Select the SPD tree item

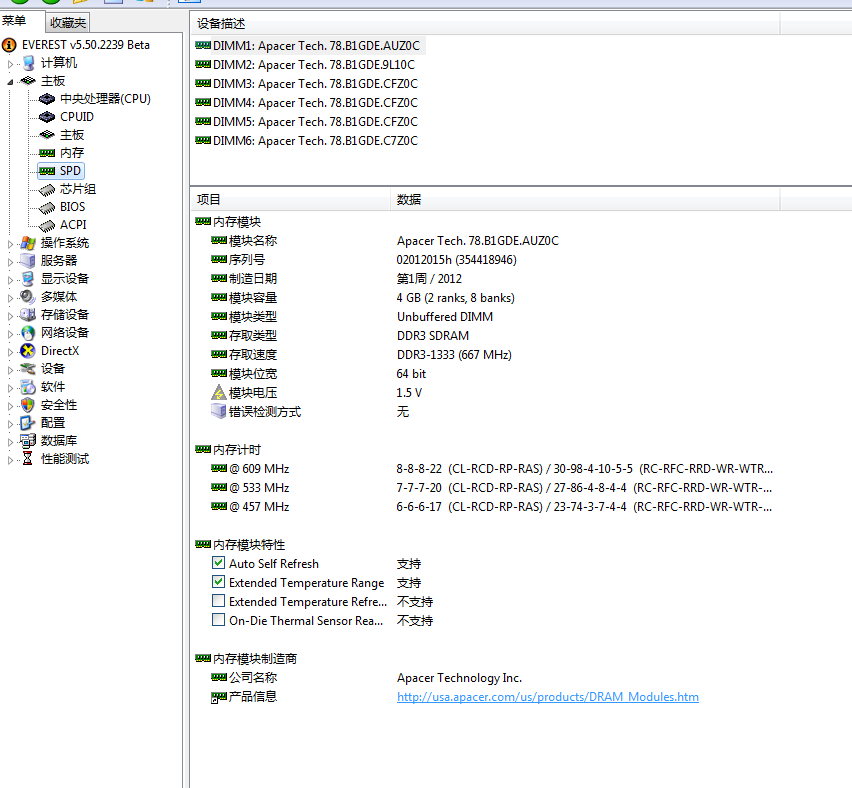[61, 171]
